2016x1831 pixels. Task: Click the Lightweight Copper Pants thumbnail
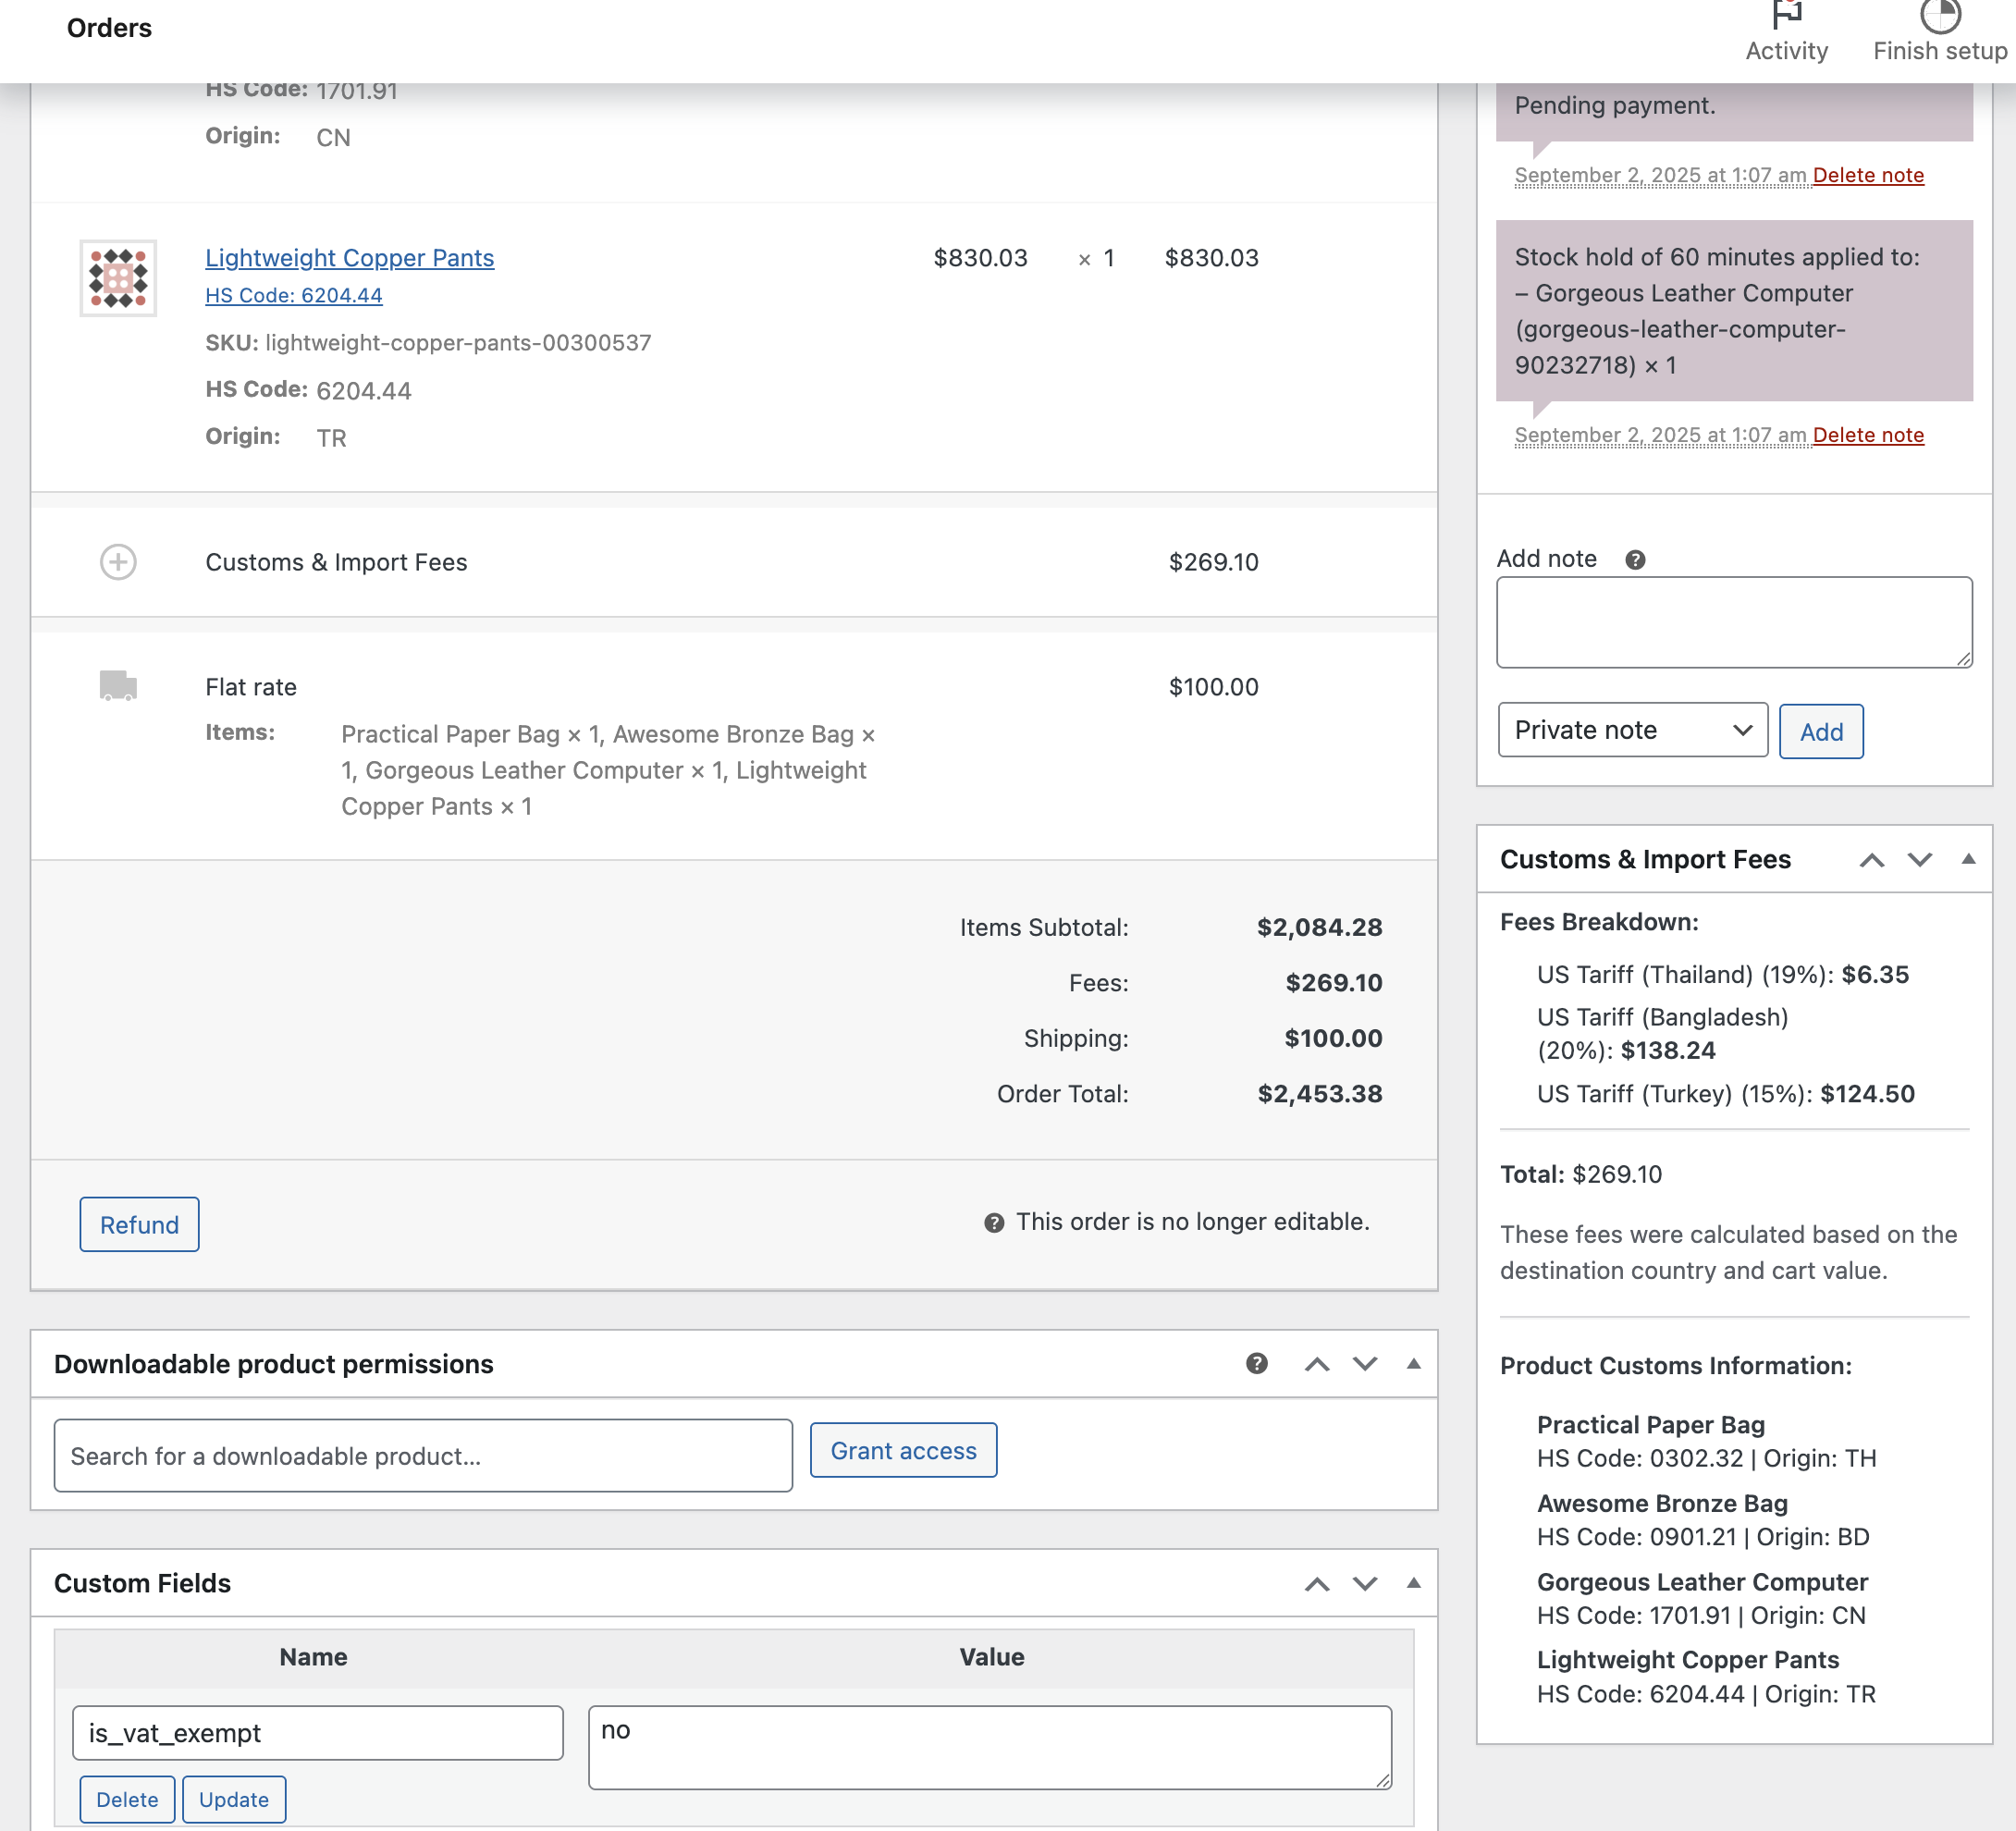[x=118, y=278]
